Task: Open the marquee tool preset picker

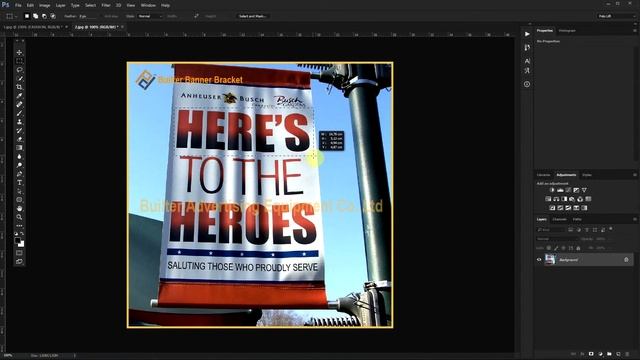Action: [x=11, y=16]
